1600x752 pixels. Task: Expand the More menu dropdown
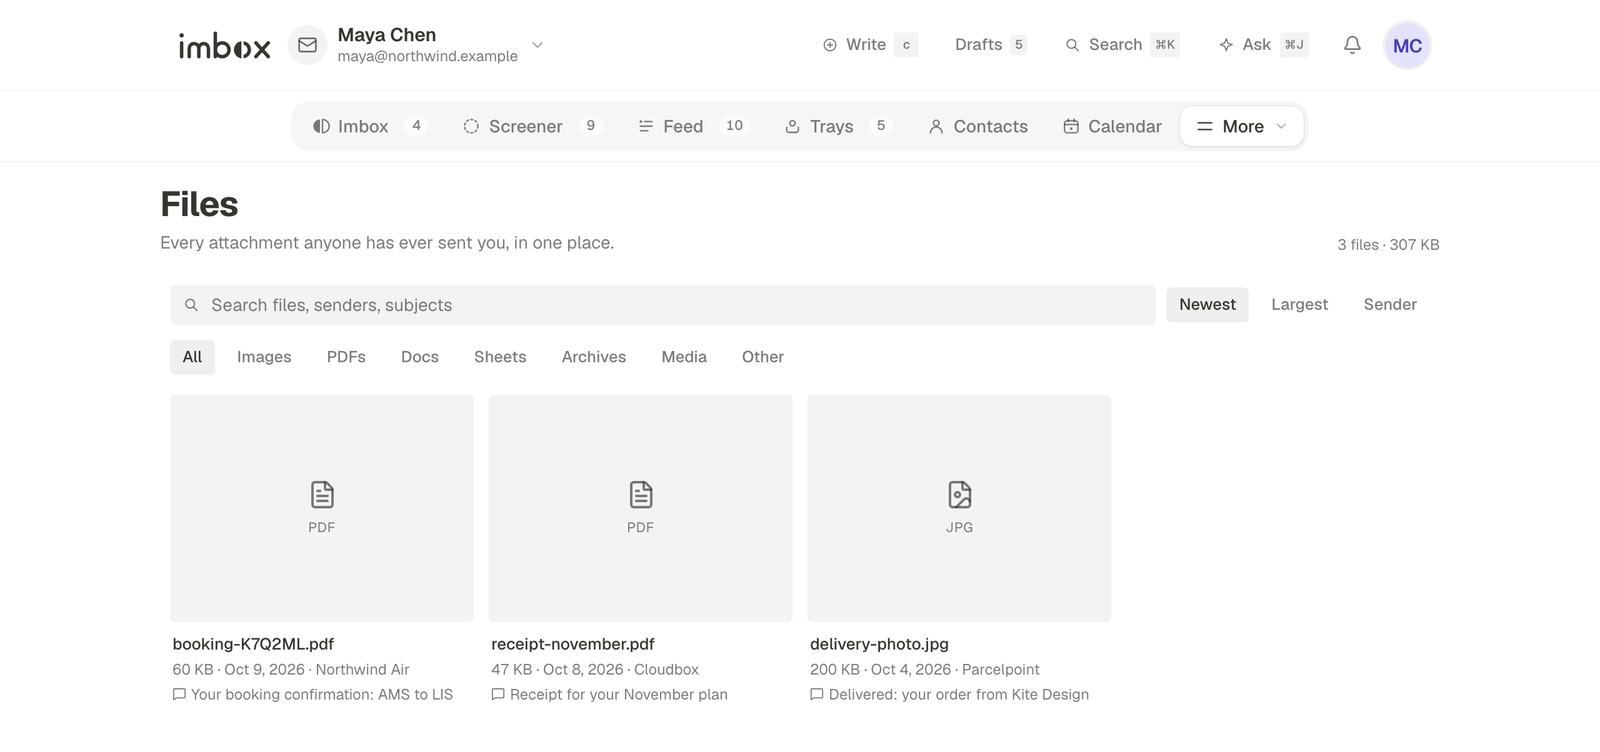click(1242, 126)
